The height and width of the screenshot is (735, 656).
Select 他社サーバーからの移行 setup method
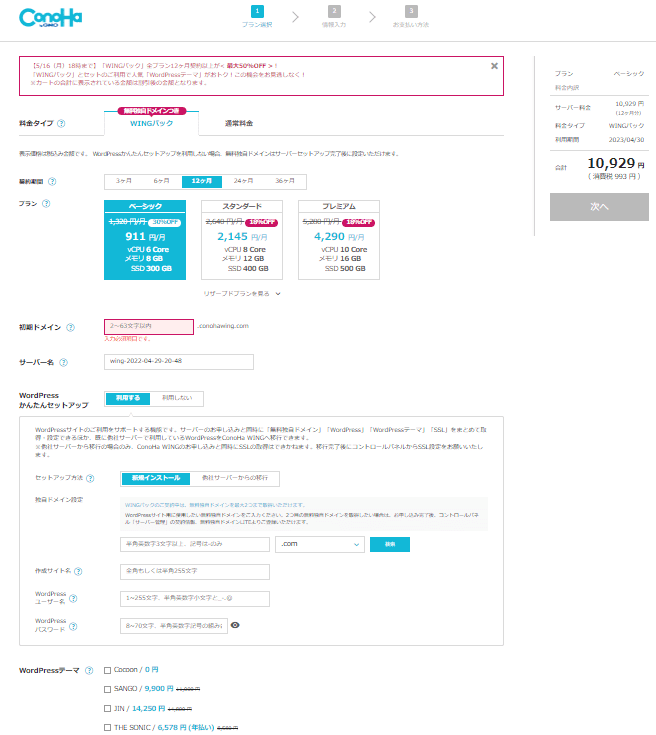coord(234,479)
